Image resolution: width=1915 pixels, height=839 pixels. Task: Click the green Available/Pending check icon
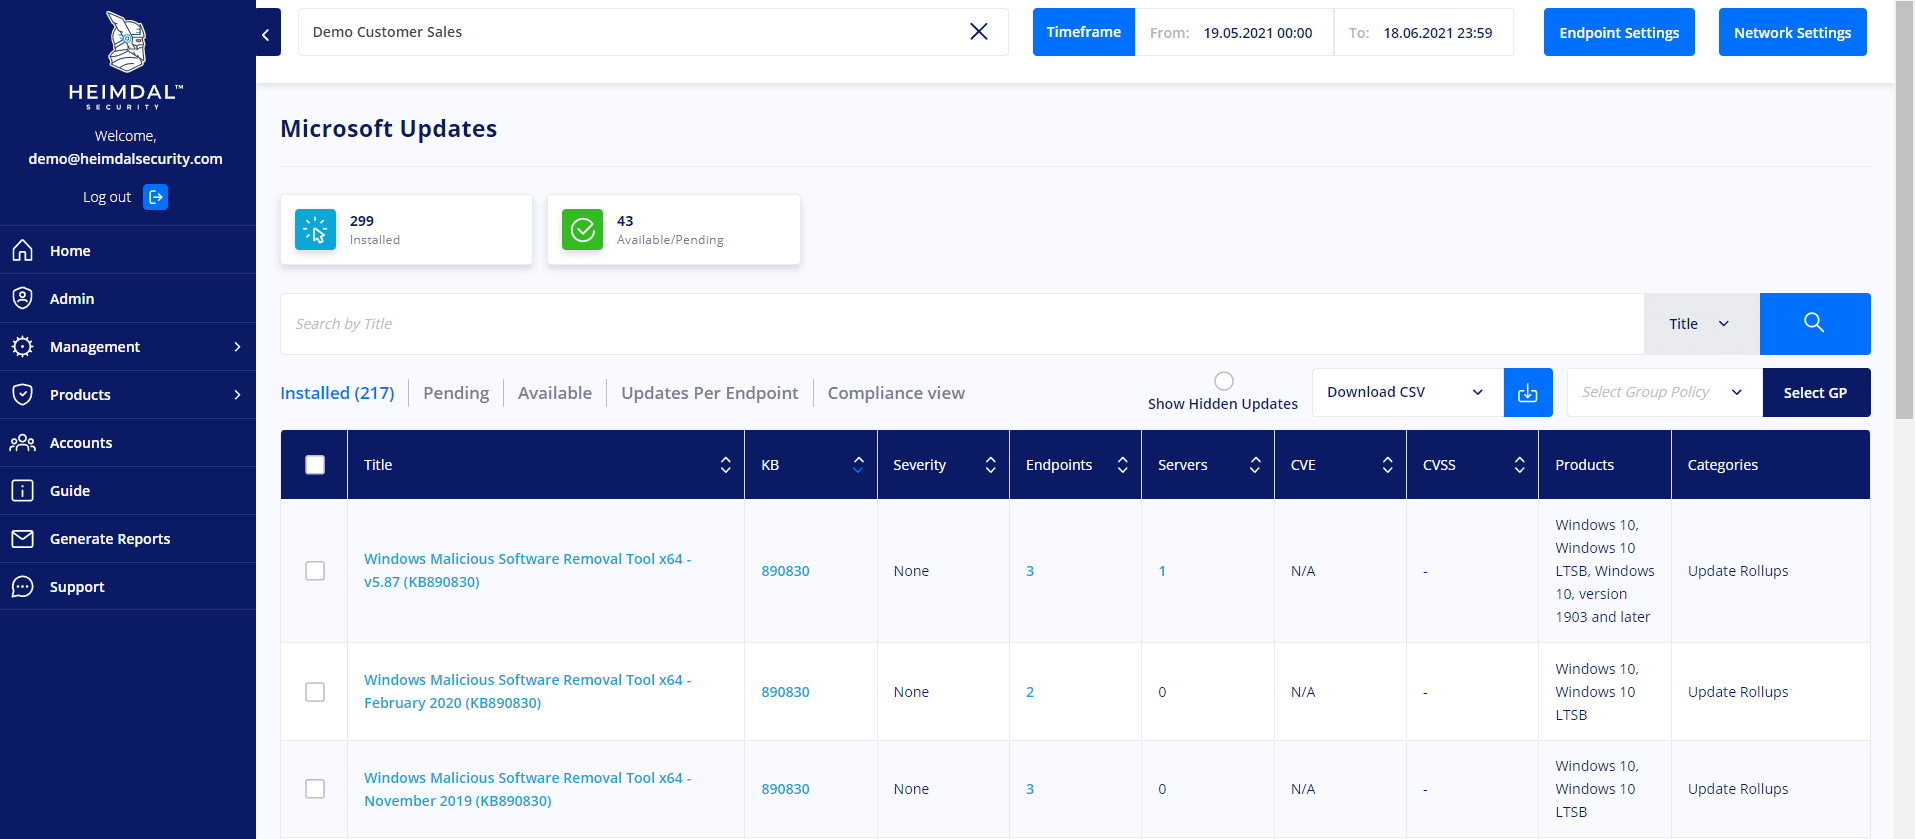tap(582, 230)
